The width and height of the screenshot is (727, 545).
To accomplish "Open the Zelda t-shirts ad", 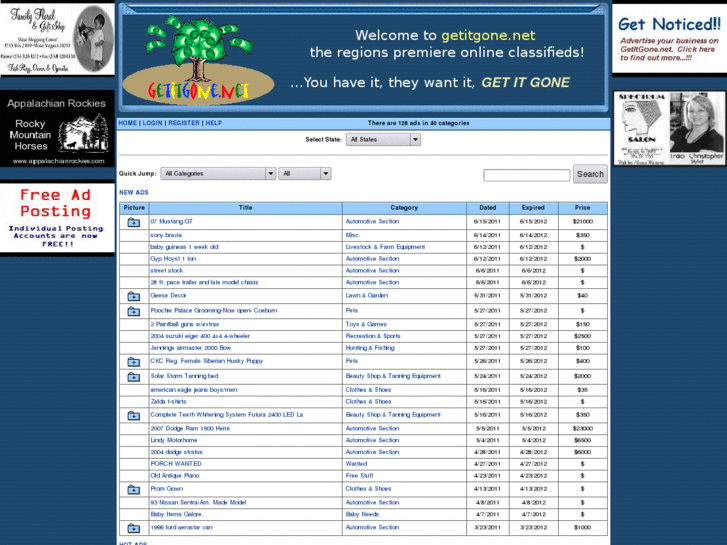I will tap(168, 402).
